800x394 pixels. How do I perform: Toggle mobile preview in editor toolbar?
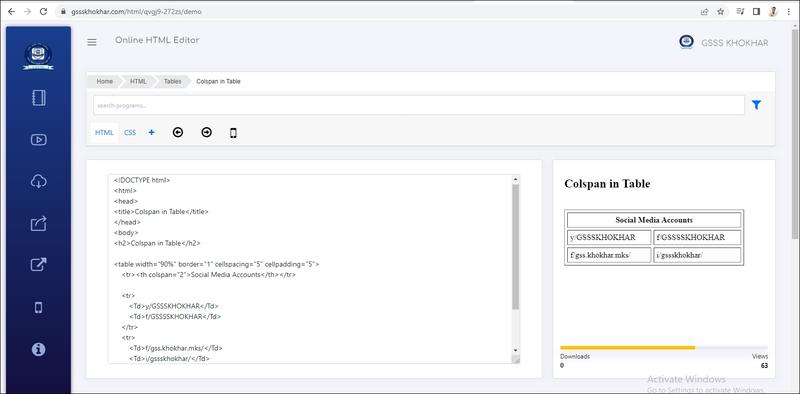[x=233, y=133]
